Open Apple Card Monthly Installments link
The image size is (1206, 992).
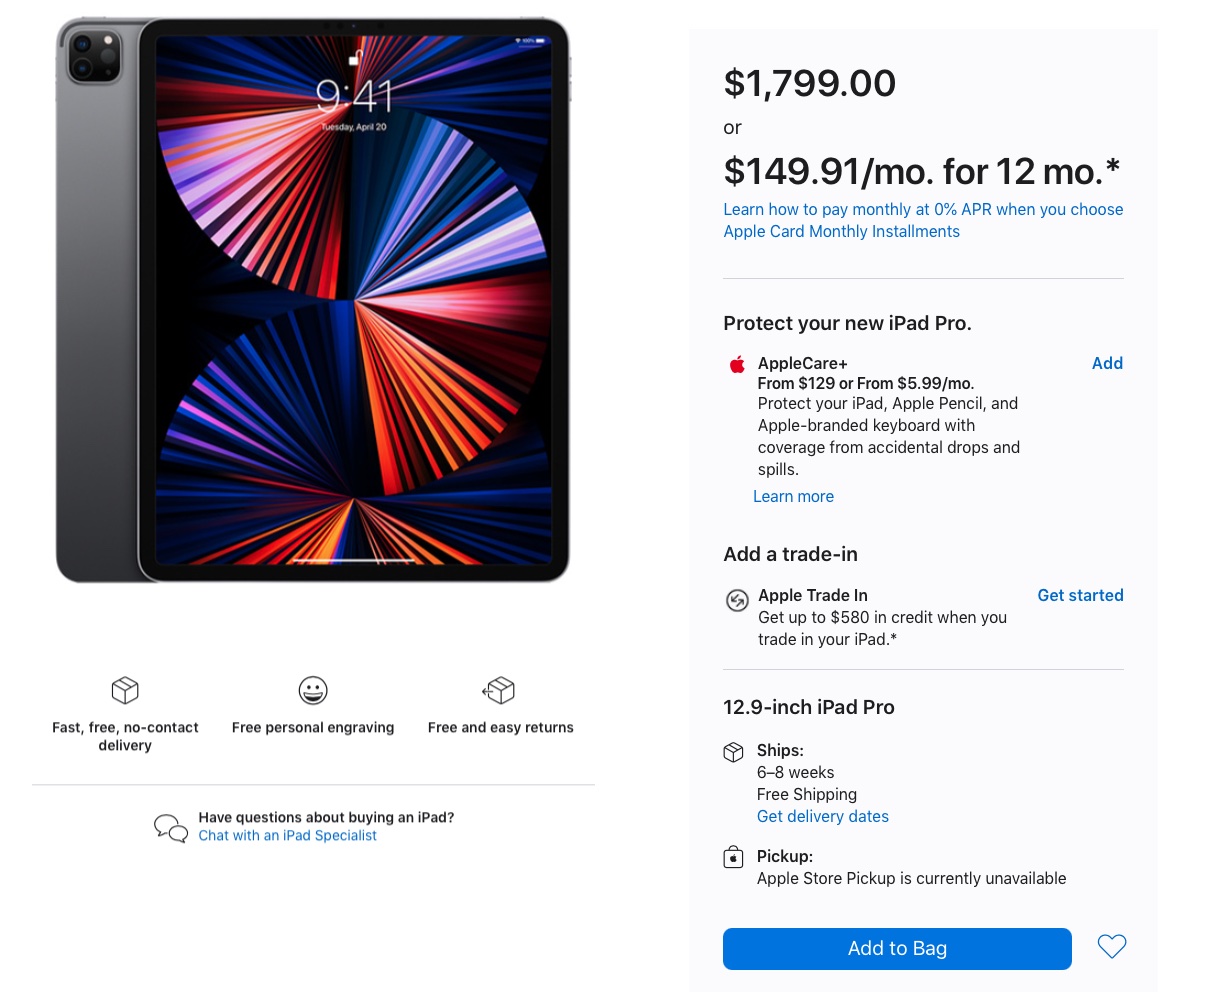(841, 231)
